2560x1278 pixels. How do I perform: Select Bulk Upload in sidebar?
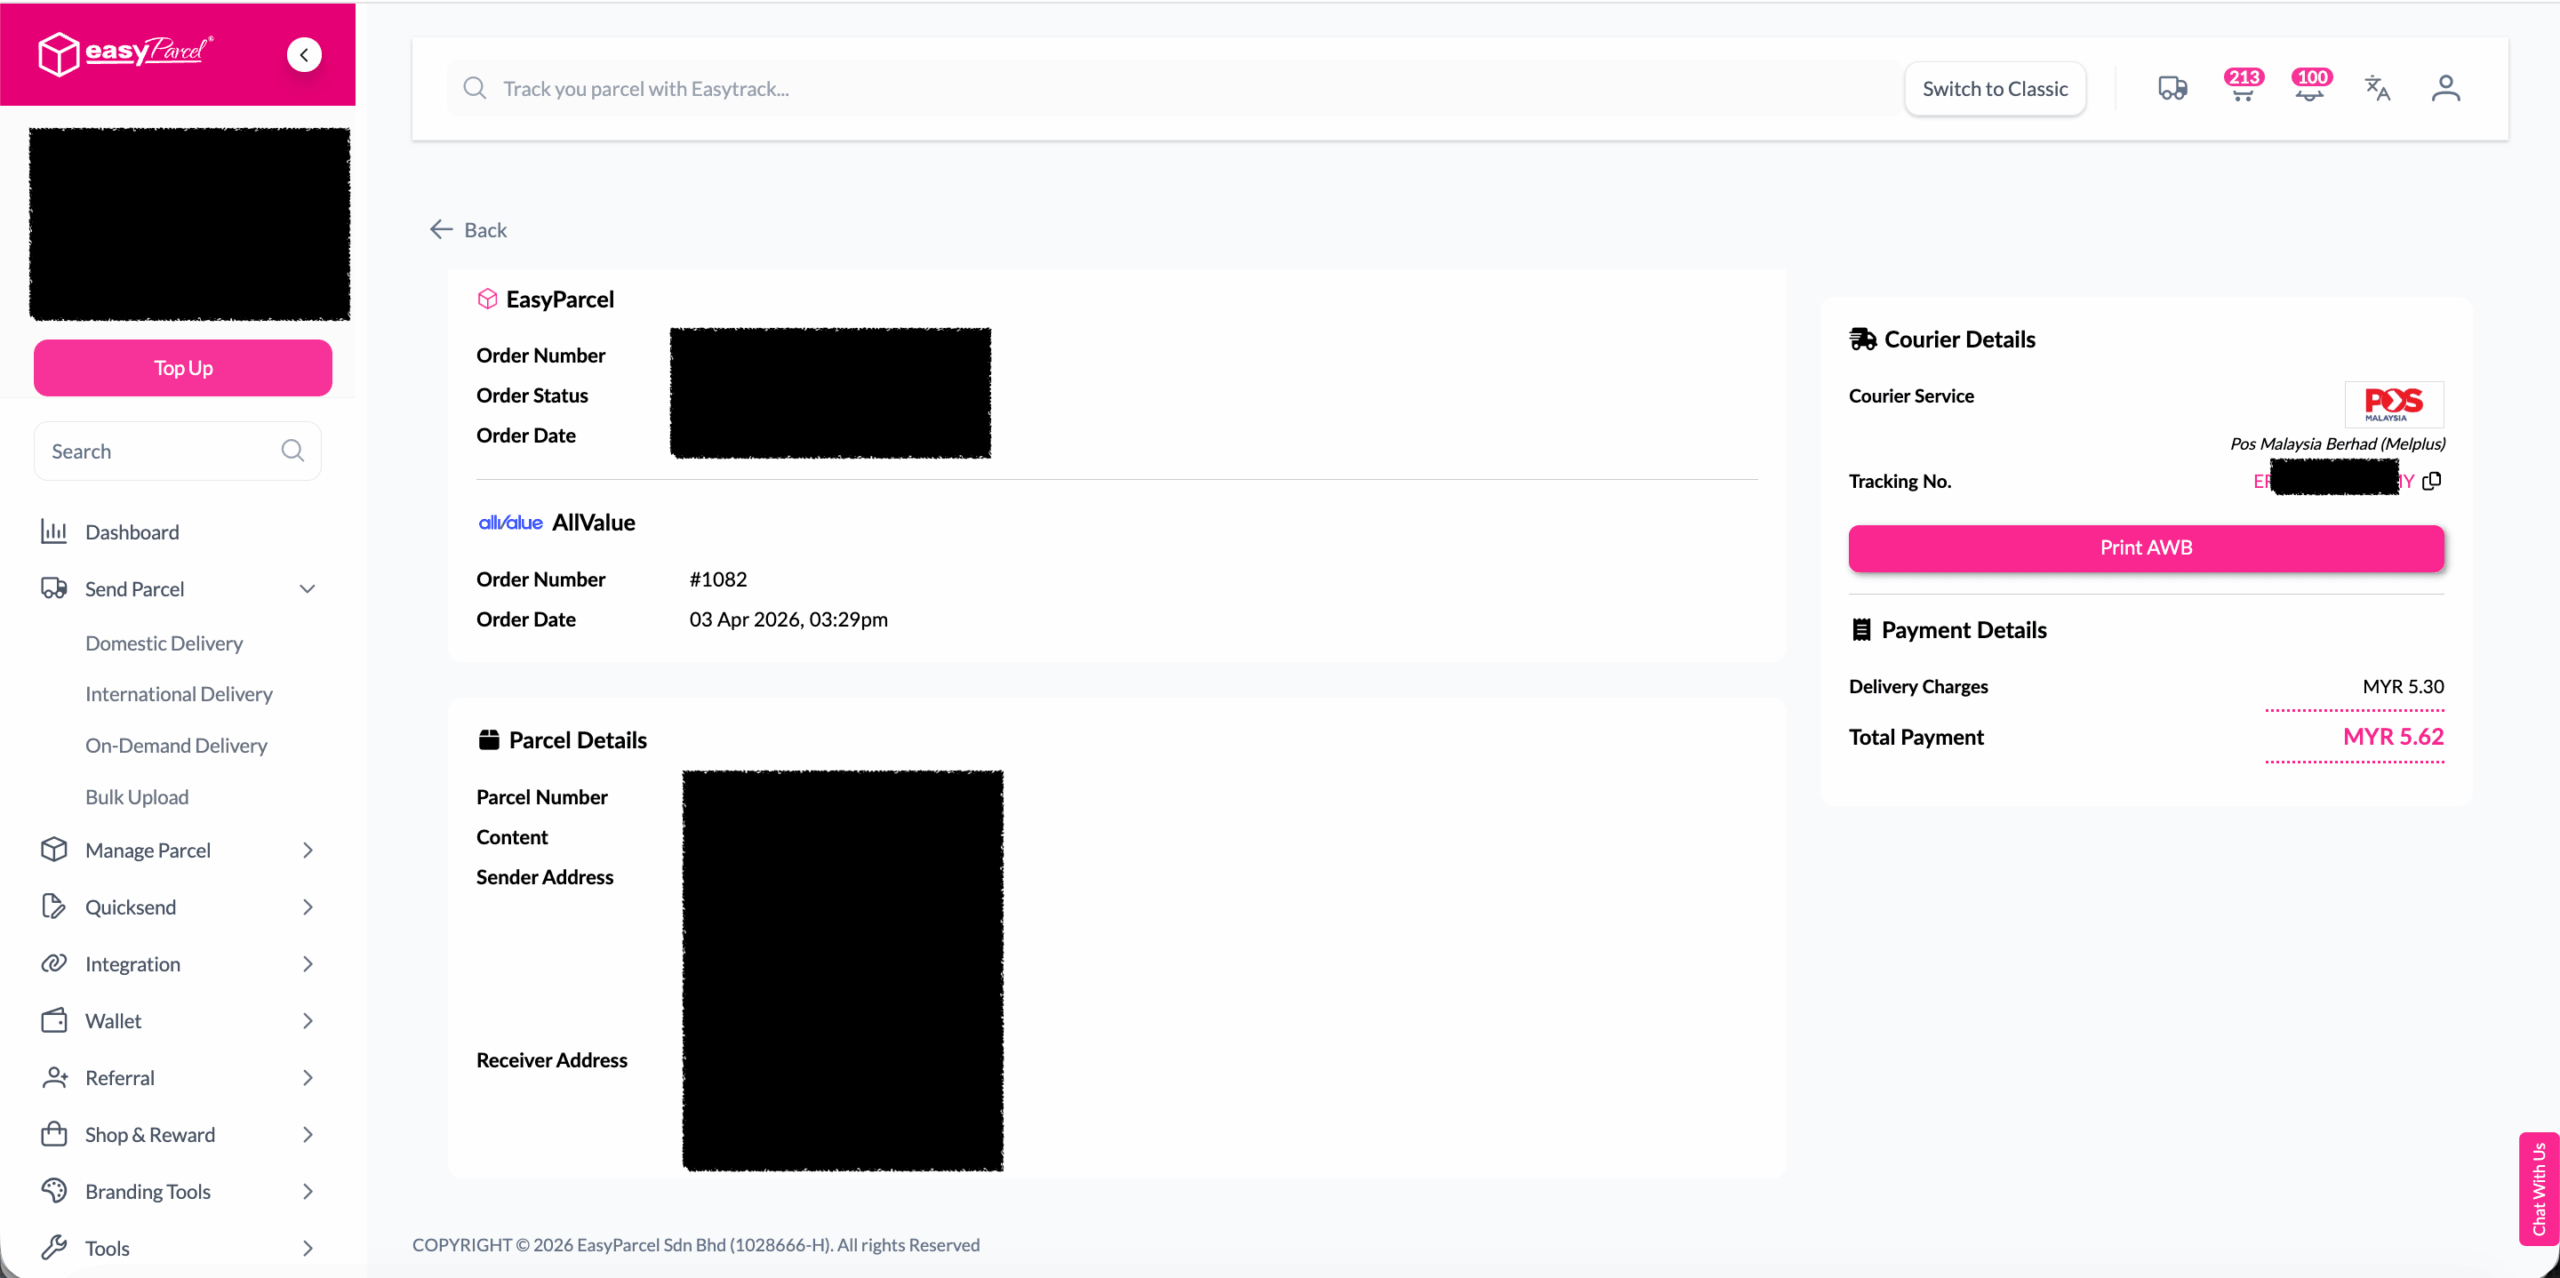tap(137, 797)
